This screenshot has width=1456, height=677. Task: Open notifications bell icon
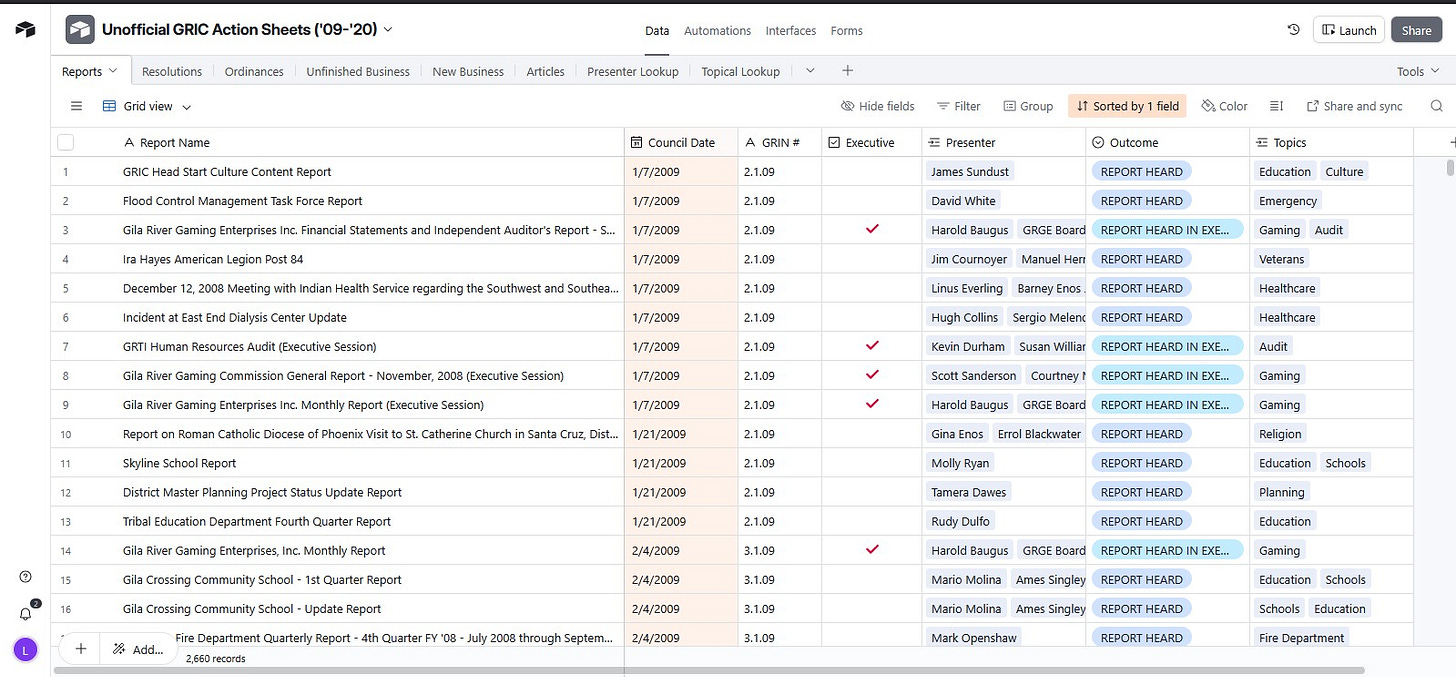click(25, 614)
